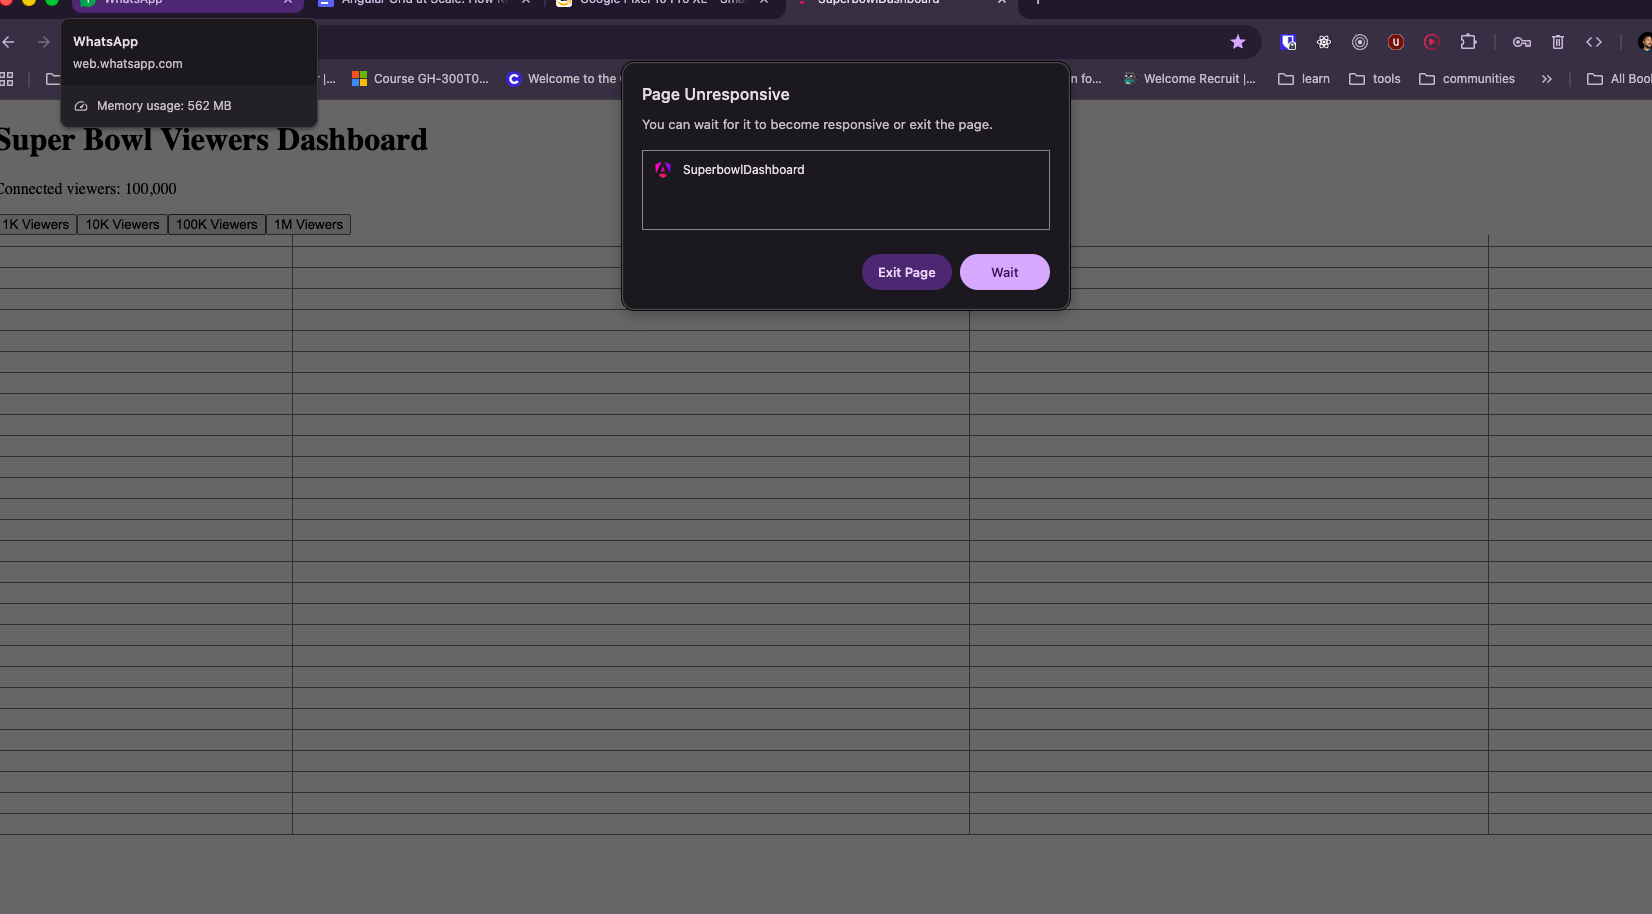The width and height of the screenshot is (1652, 914).
Task: Click the 1M Viewers button
Action: (x=308, y=224)
